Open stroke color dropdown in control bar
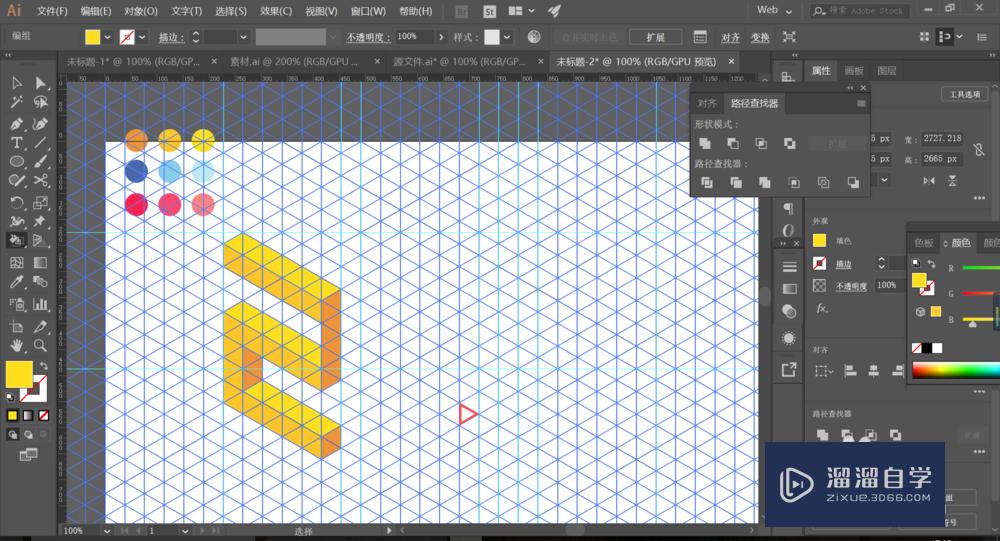The width and height of the screenshot is (1000, 541). (142, 37)
